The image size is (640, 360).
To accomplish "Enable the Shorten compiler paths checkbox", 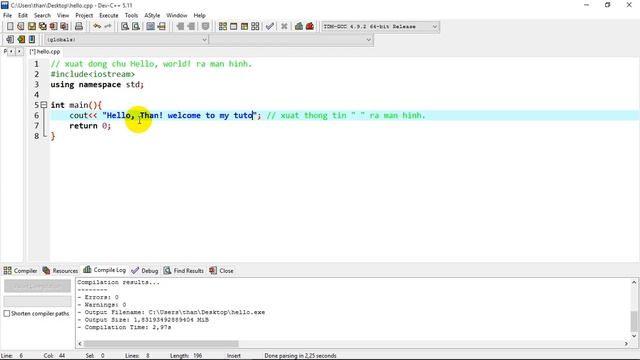I will (x=7, y=313).
